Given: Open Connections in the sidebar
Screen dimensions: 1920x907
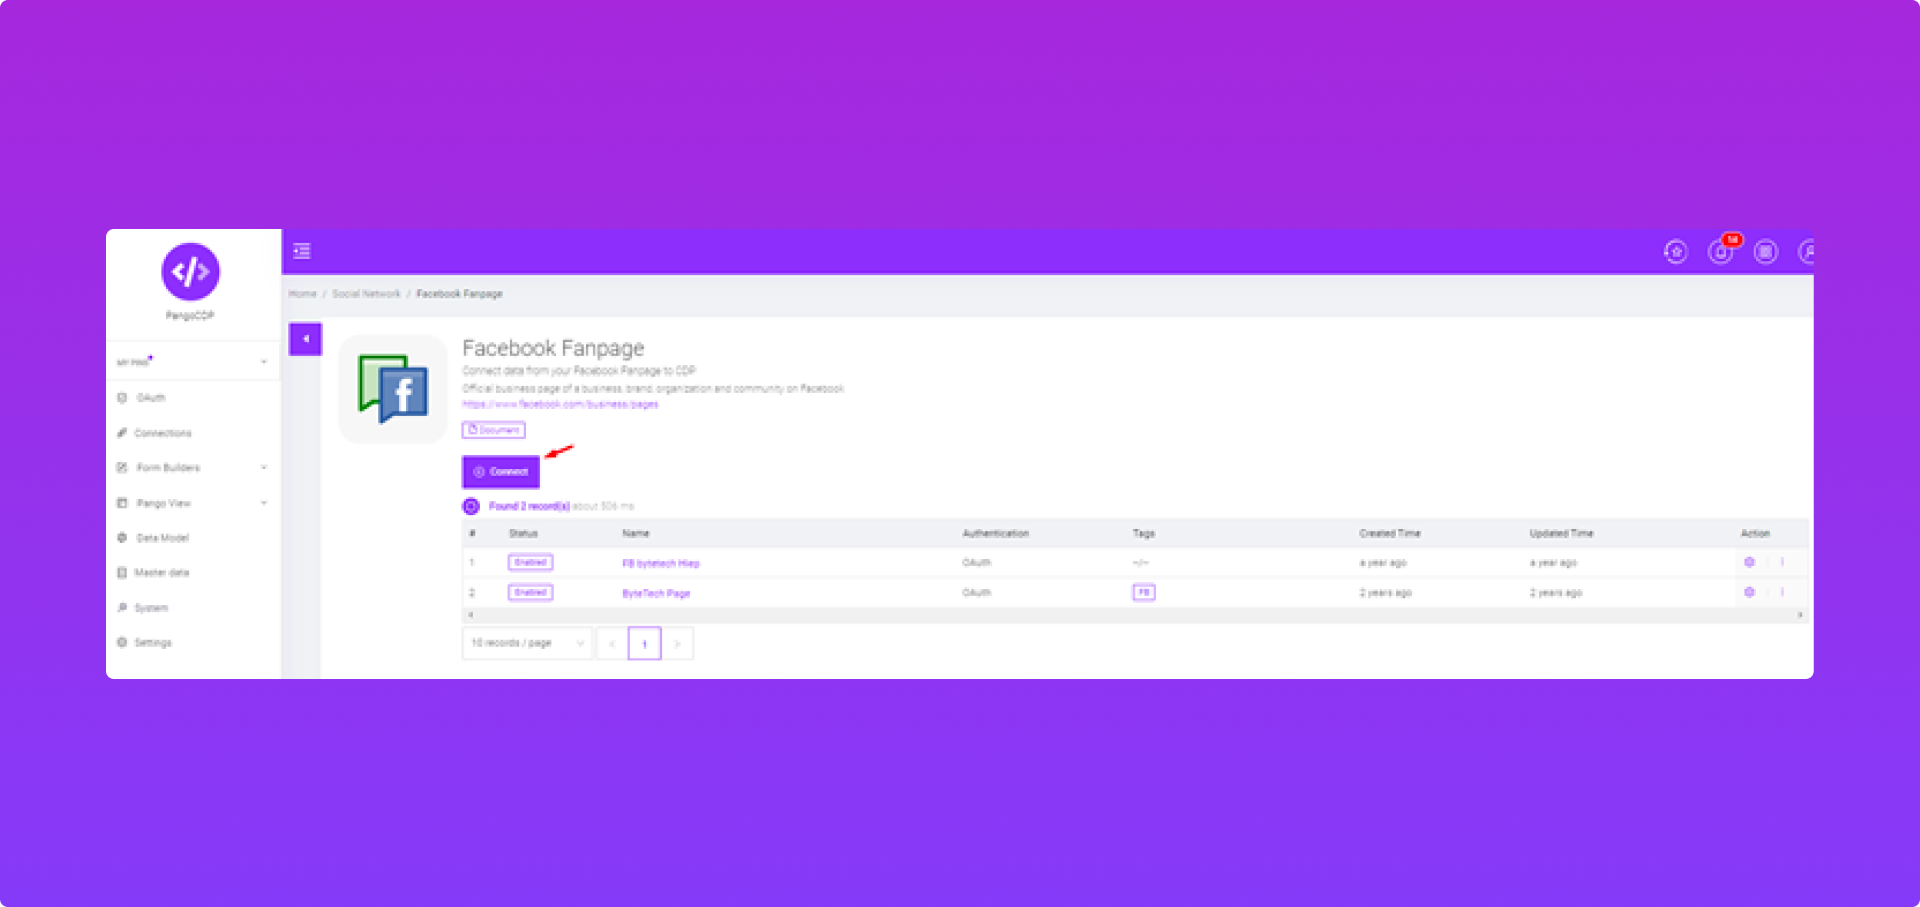Looking at the screenshot, I should [x=162, y=433].
